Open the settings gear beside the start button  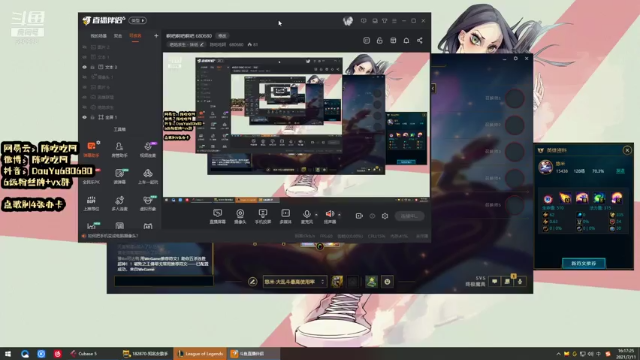[x=385, y=216]
